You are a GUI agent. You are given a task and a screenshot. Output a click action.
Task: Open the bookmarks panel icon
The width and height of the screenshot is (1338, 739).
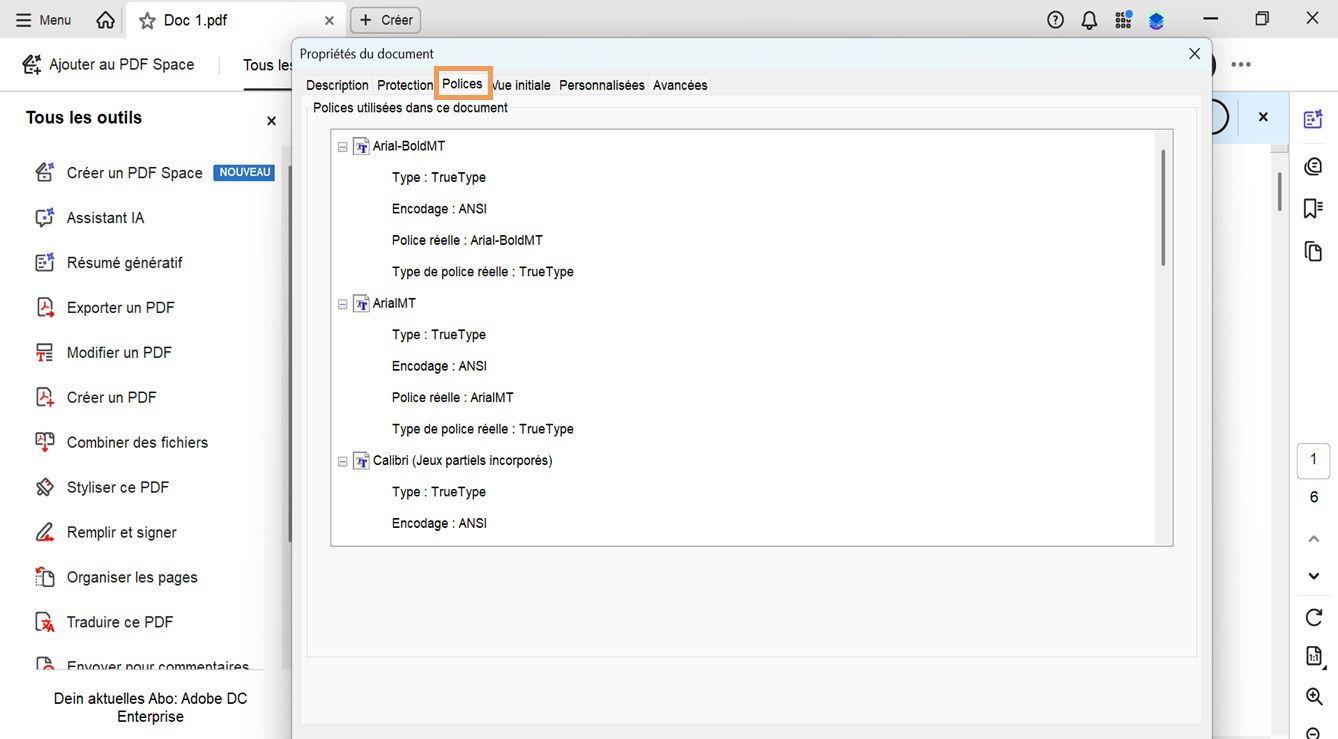[1313, 208]
